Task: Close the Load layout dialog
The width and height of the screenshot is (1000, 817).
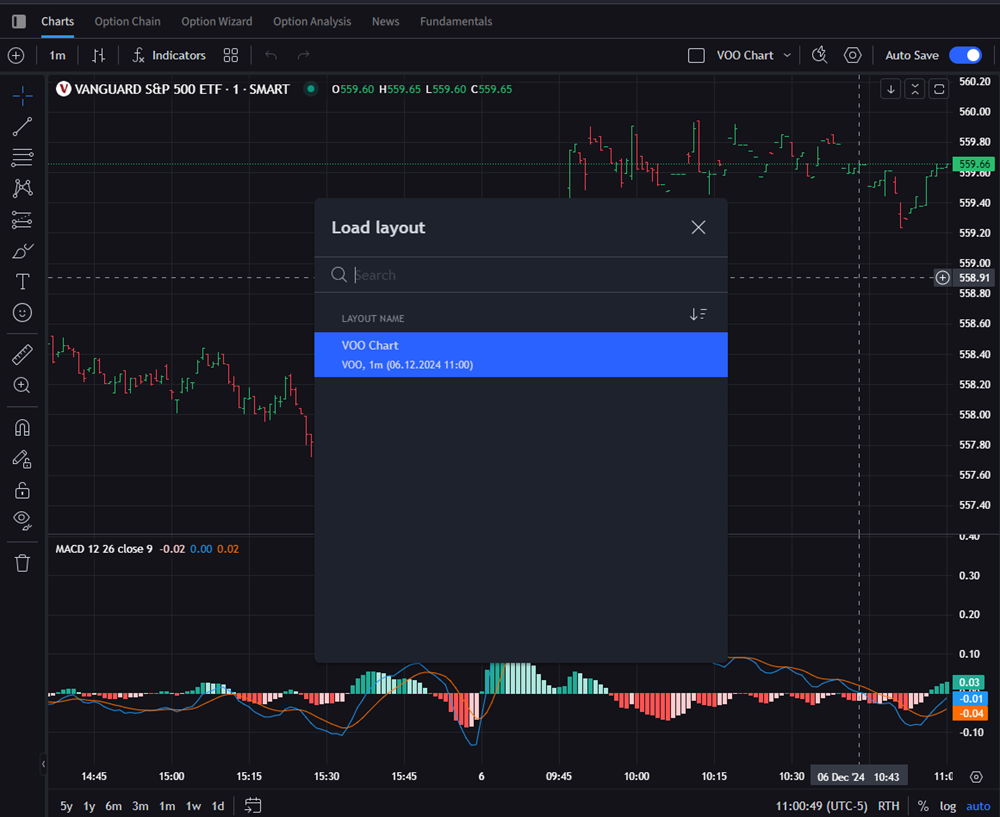Action: [698, 228]
